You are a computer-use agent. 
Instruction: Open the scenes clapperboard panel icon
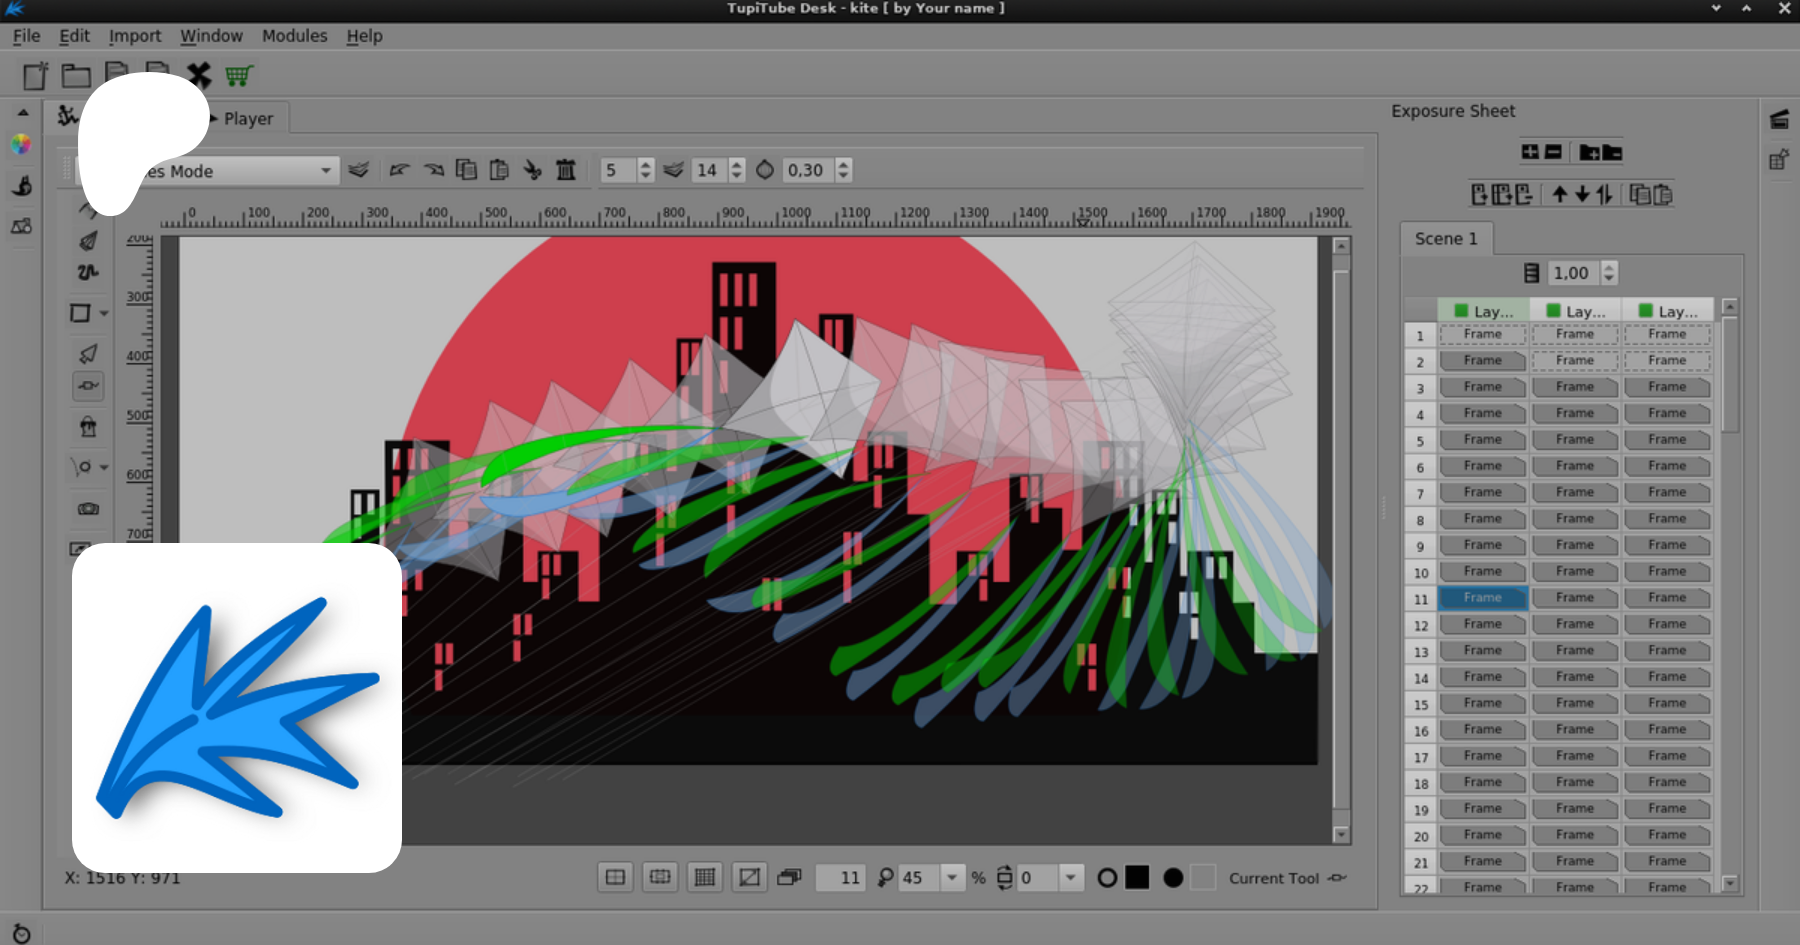(x=1779, y=120)
